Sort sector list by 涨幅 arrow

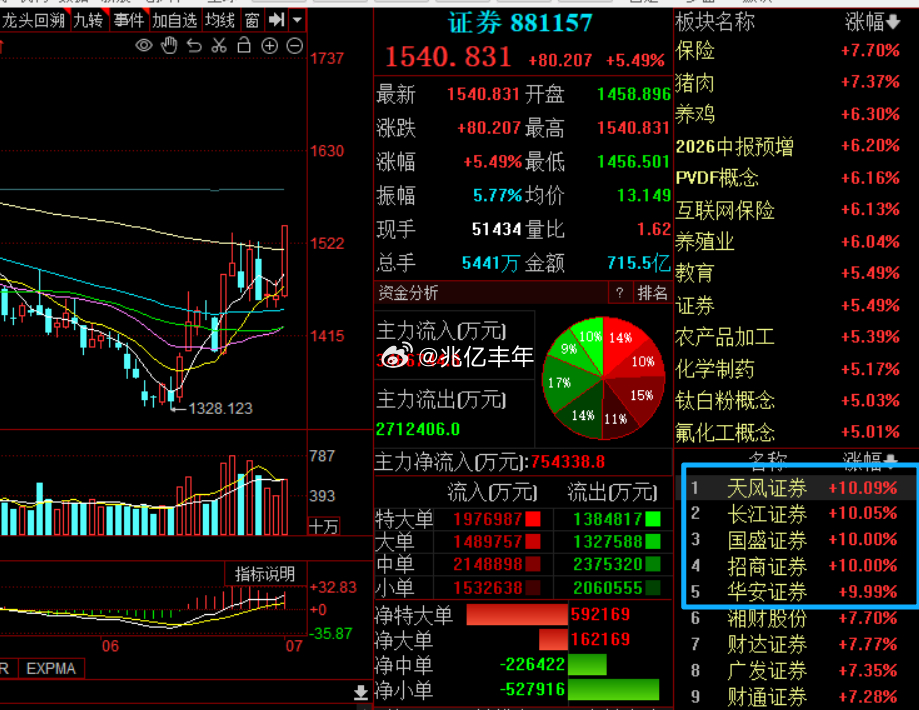point(893,22)
